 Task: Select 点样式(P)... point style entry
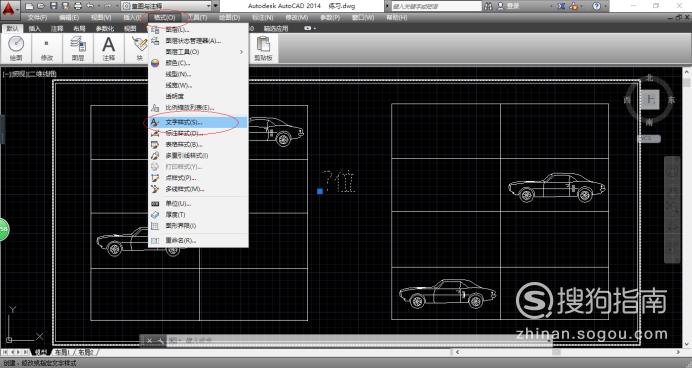pyautogui.click(x=199, y=178)
